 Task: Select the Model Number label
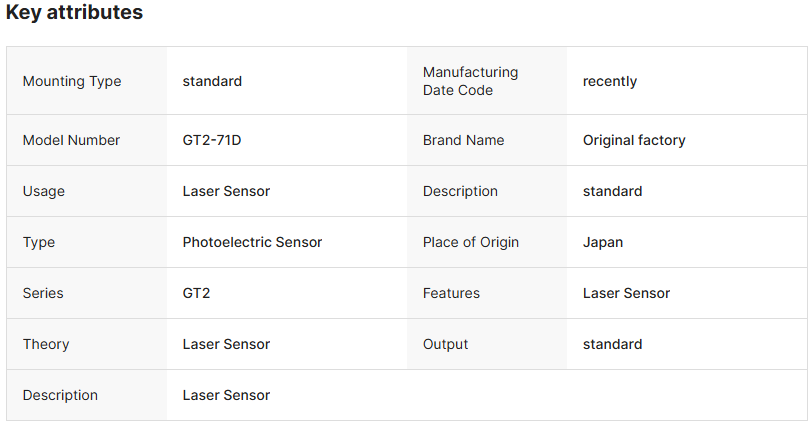click(71, 140)
